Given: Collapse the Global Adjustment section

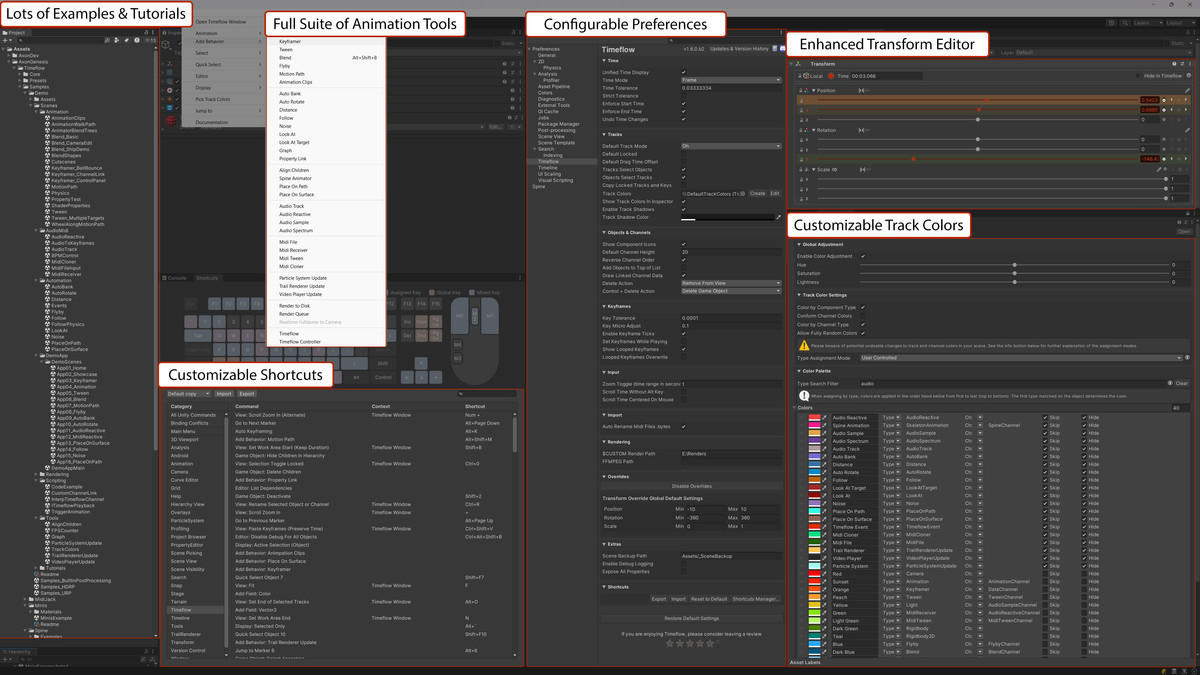Looking at the screenshot, I should pos(799,244).
